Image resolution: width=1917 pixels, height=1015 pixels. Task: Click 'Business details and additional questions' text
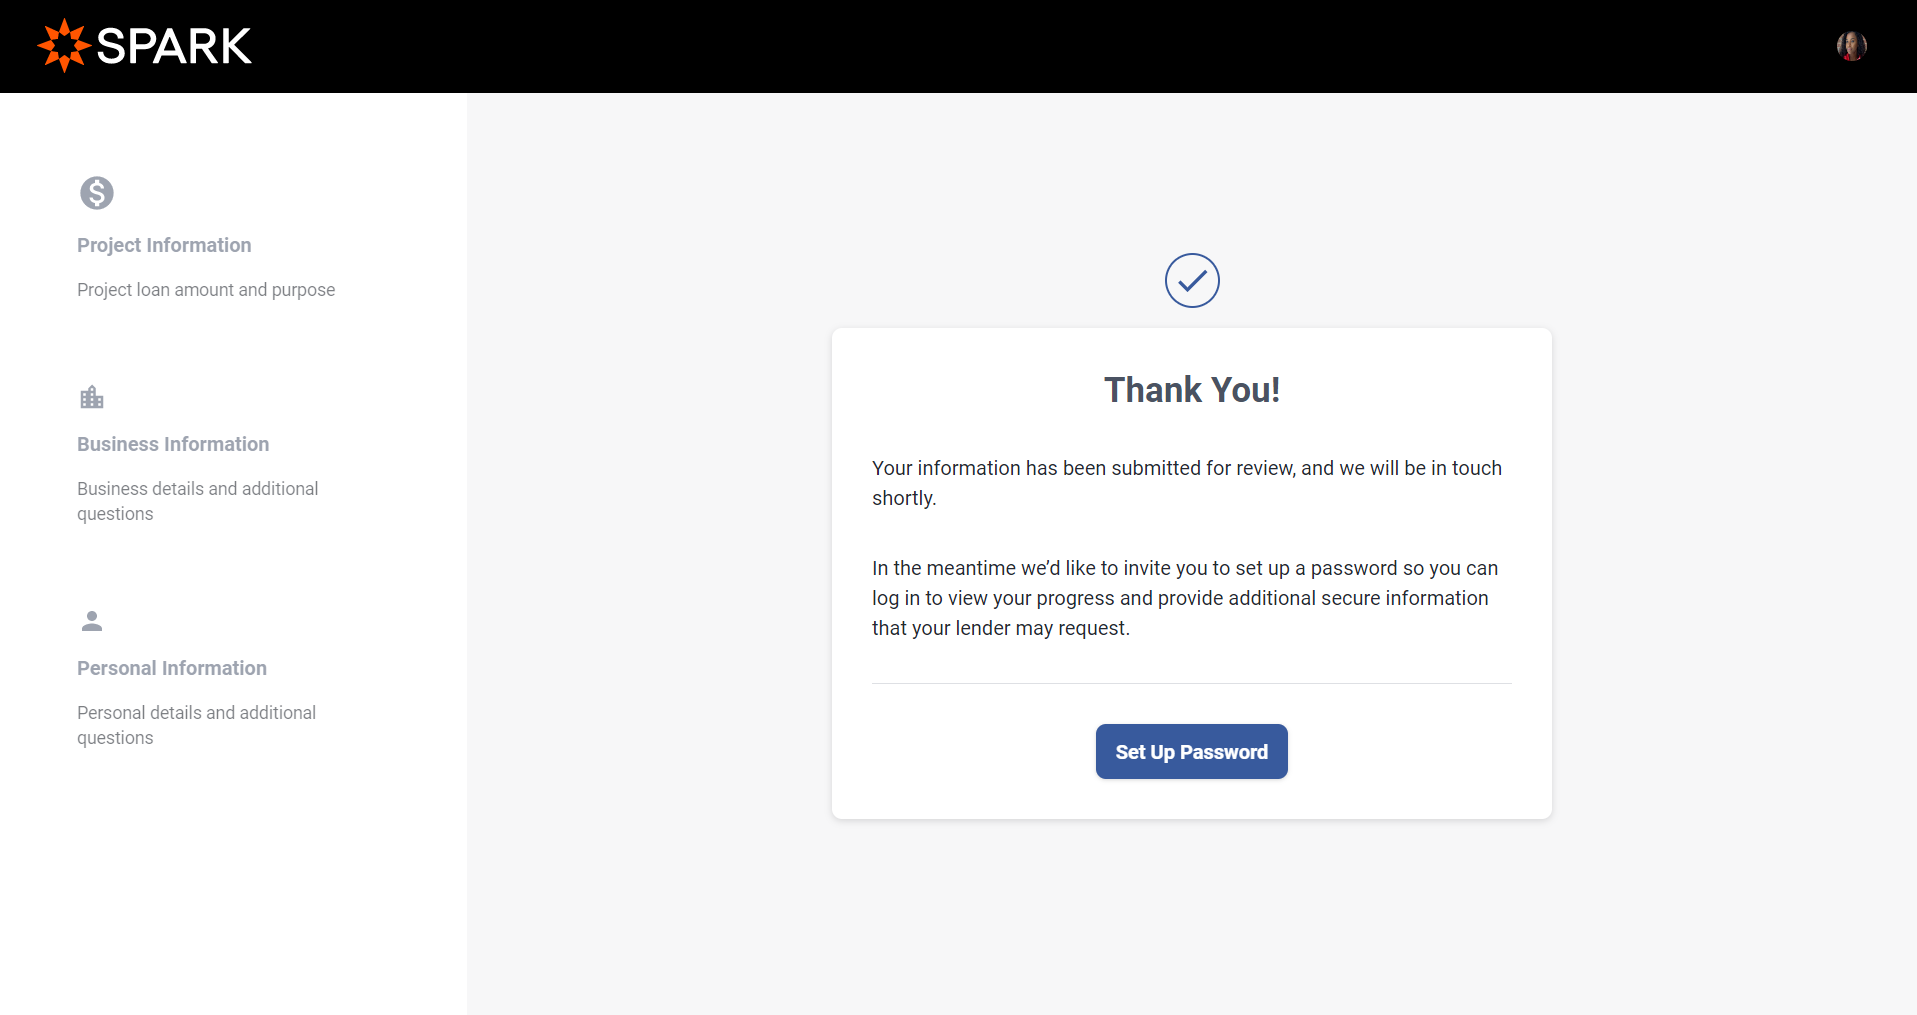coord(198,501)
